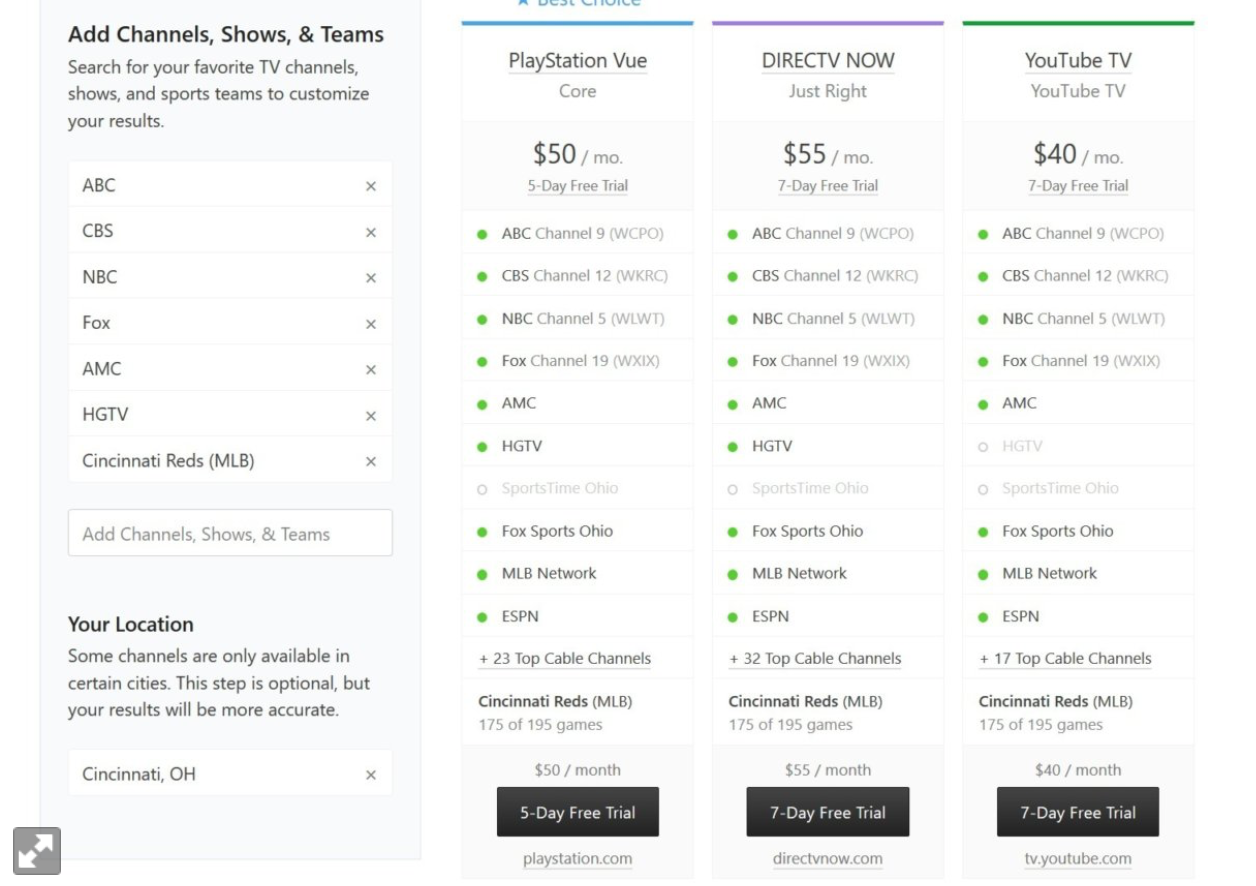Start PlayStation Vue with the black 5-Day Free Trial button

coord(578,812)
